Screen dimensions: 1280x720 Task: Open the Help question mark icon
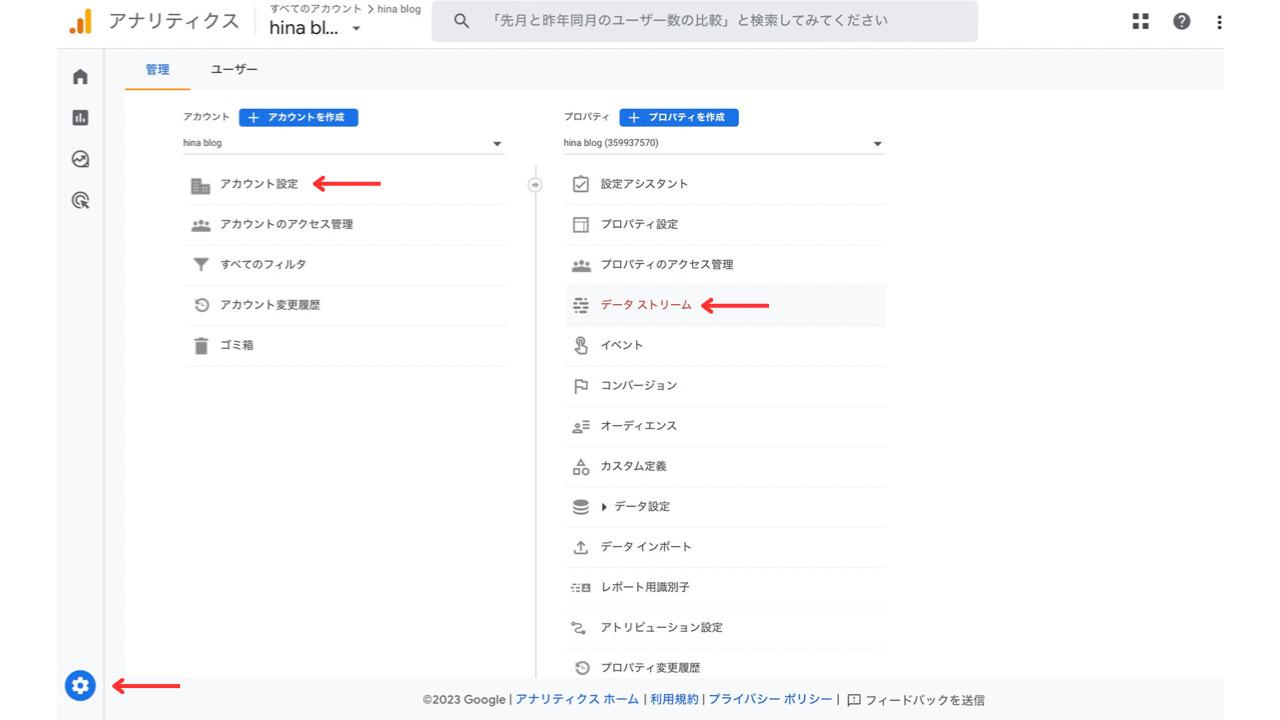coord(1181,21)
